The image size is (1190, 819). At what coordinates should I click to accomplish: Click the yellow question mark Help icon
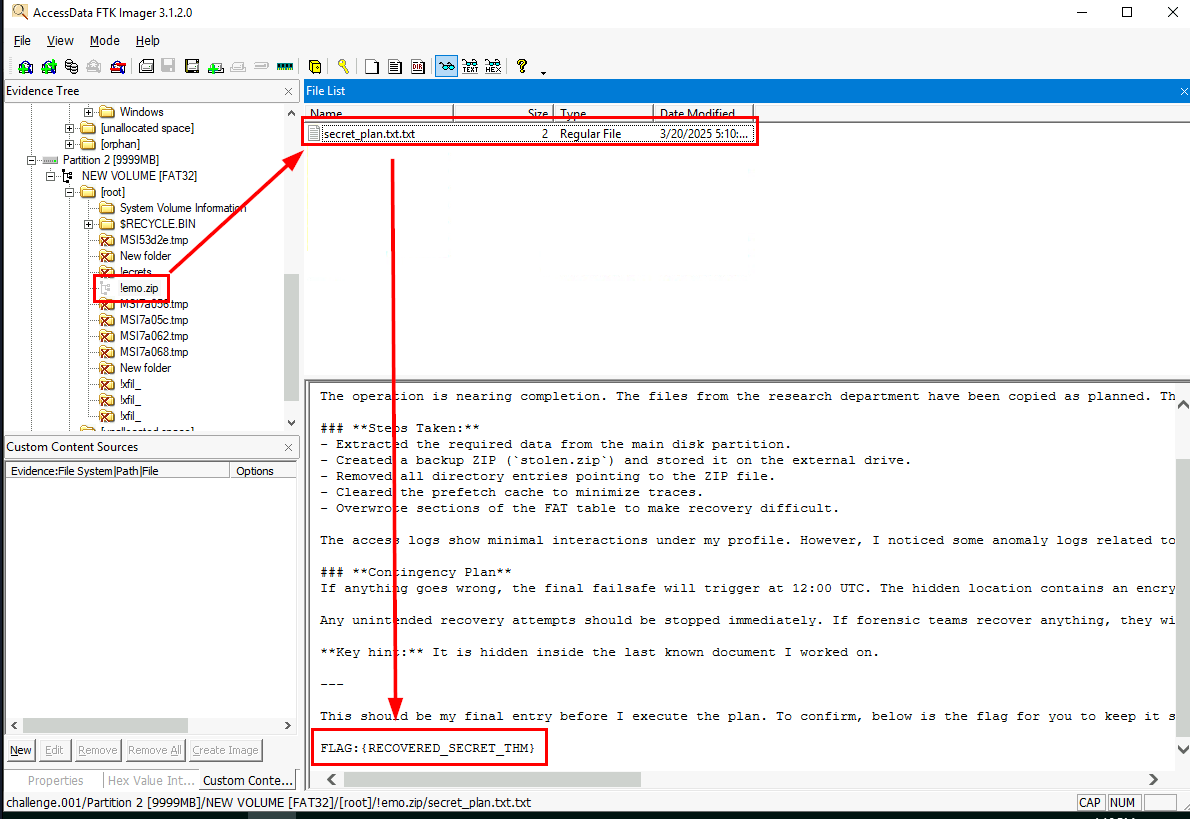click(x=521, y=67)
